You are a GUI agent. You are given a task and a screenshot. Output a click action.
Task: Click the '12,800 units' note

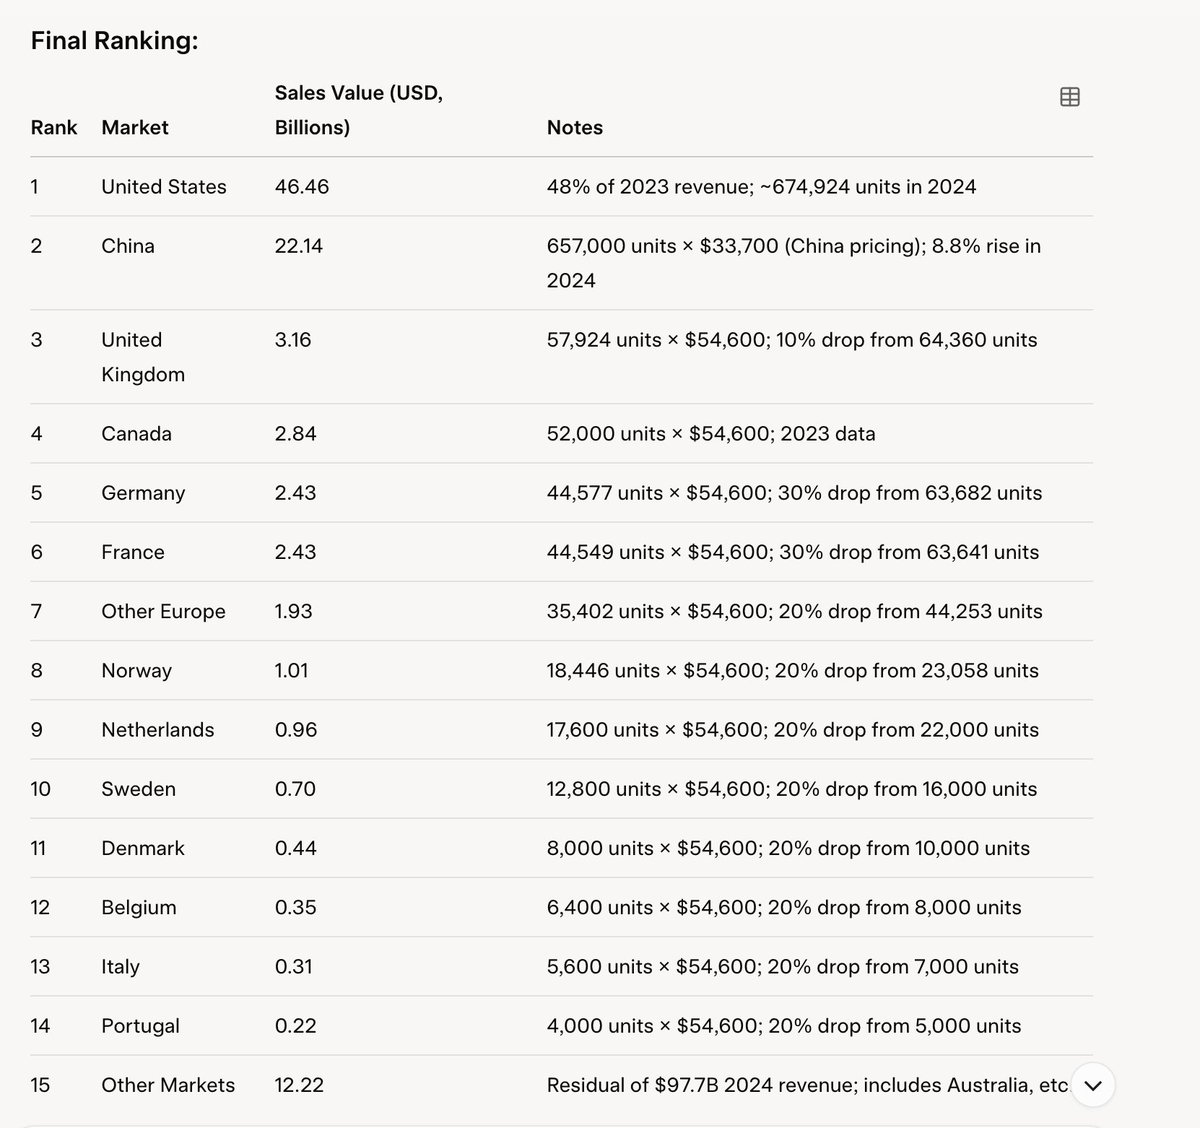[792, 789]
